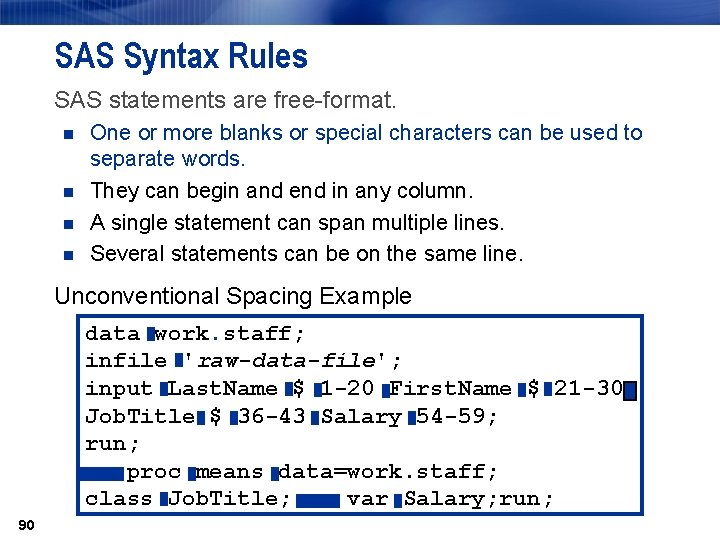Click 'class' in the last code line
The width and height of the screenshot is (720, 540).
point(118,499)
